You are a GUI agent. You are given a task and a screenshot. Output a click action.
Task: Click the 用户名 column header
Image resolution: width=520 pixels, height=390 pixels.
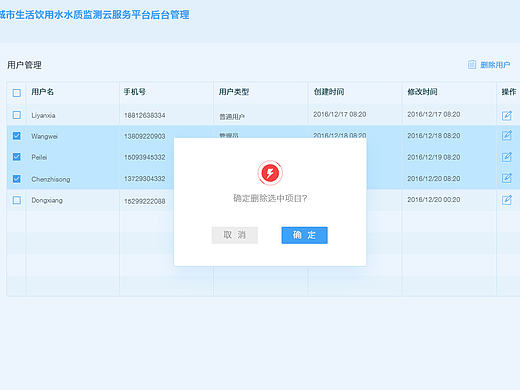tap(43, 92)
